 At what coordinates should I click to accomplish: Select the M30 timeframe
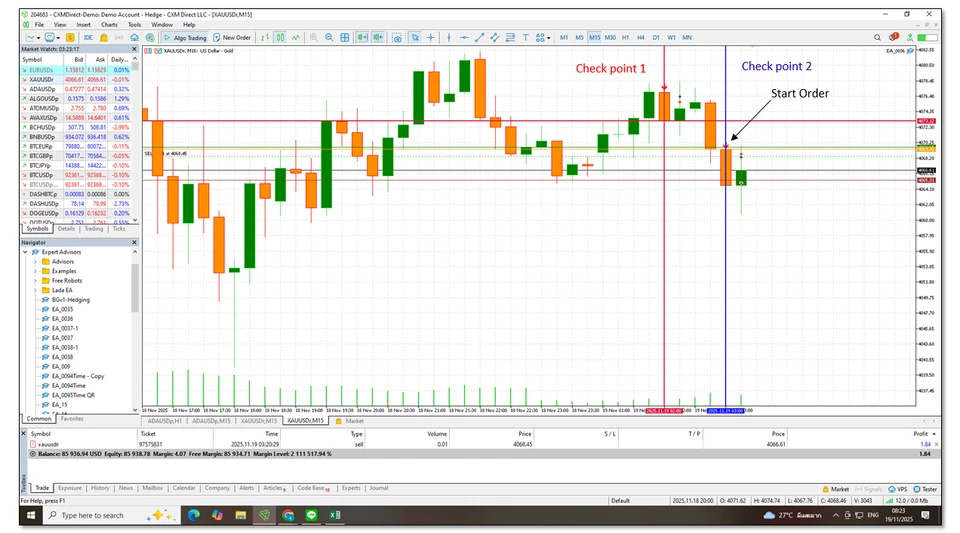tap(610, 37)
